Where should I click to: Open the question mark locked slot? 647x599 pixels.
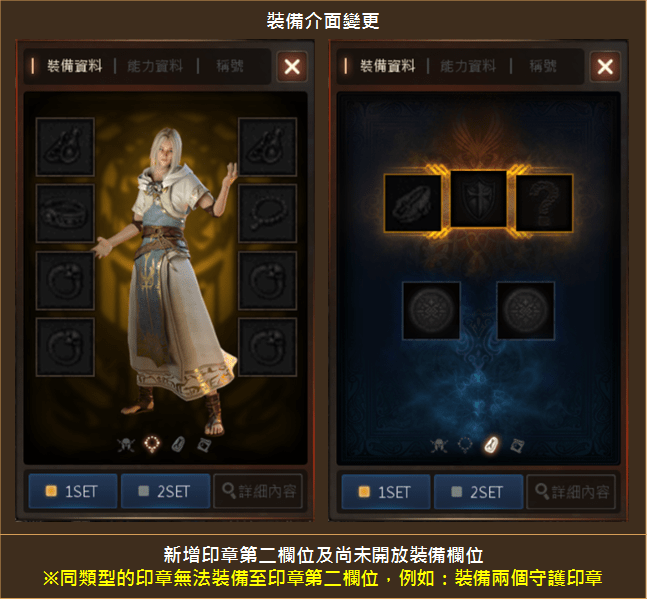(544, 203)
